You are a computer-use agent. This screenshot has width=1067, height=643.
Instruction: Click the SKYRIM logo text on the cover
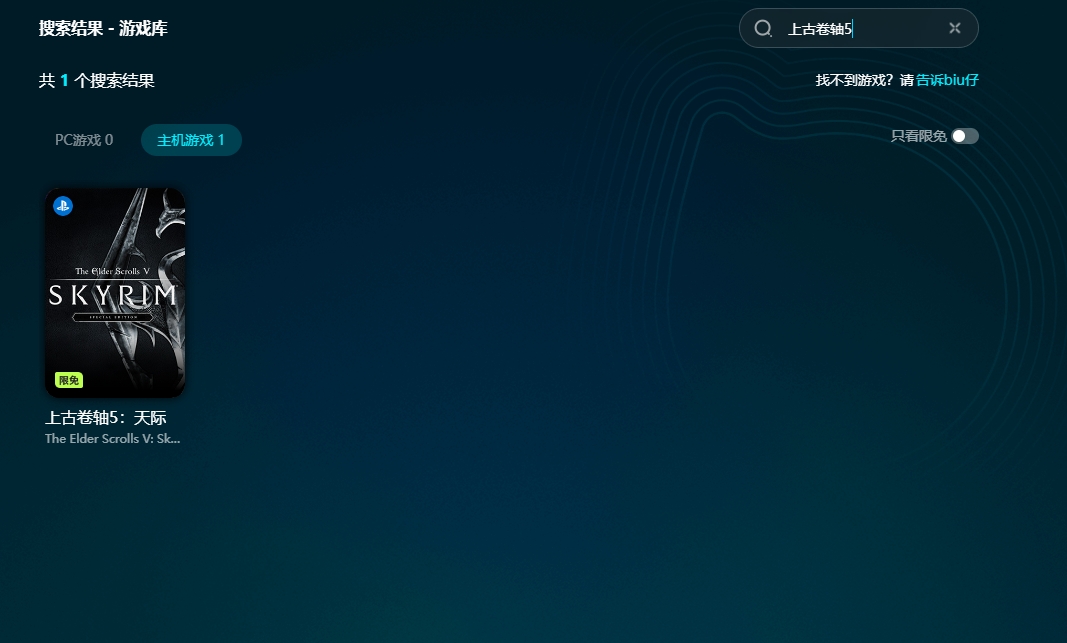point(114,295)
